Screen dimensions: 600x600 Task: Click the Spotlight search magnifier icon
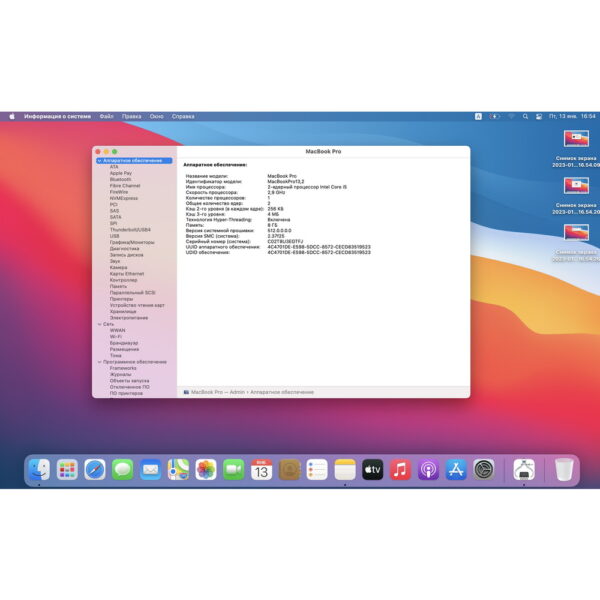pyautogui.click(x=525, y=116)
